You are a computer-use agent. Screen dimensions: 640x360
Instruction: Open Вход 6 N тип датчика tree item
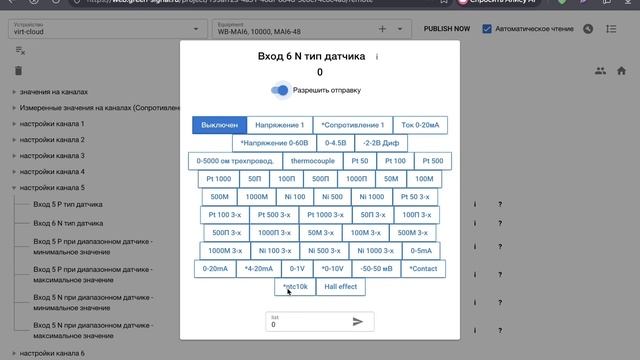click(x=68, y=223)
